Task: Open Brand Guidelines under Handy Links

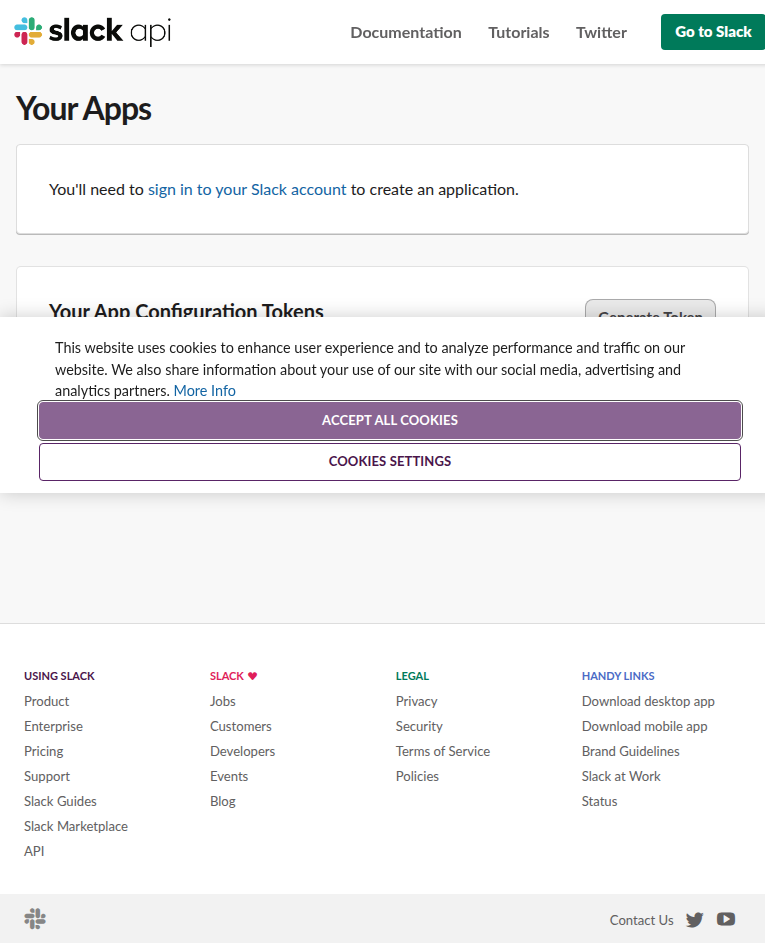Action: click(630, 751)
